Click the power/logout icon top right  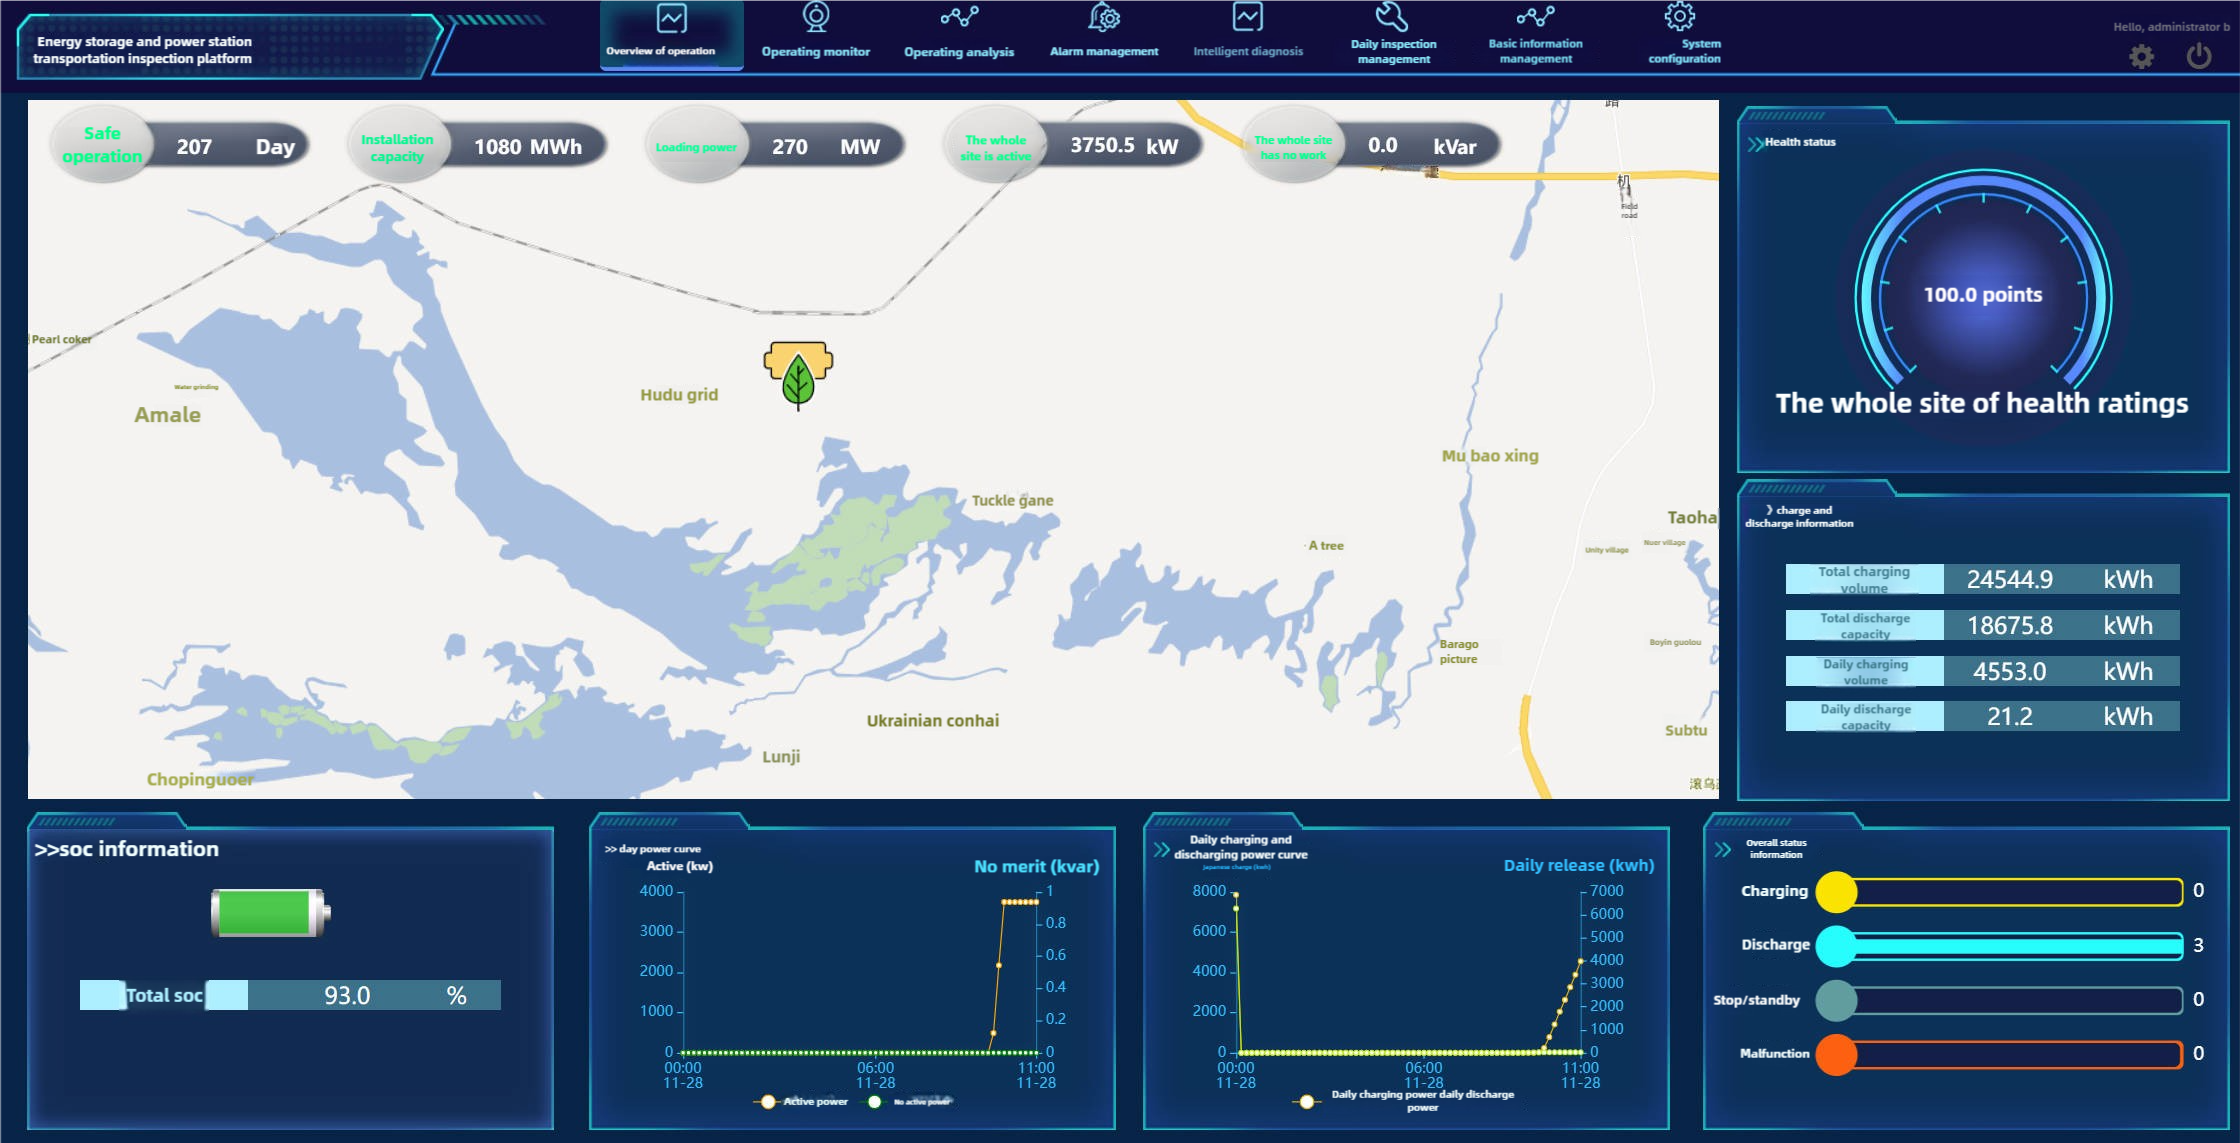tap(2197, 57)
